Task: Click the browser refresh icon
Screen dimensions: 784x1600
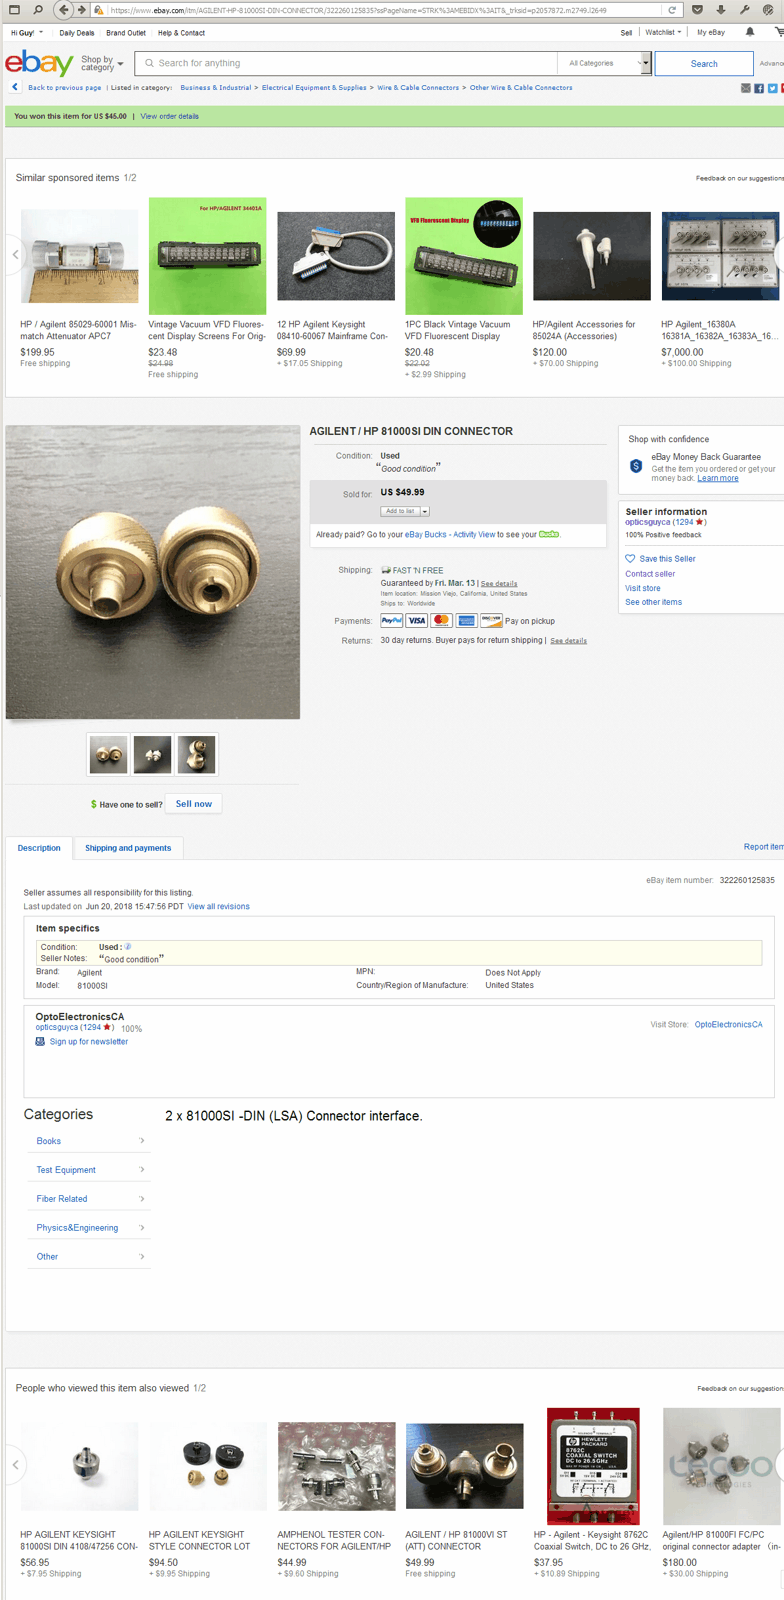Action: (672, 9)
